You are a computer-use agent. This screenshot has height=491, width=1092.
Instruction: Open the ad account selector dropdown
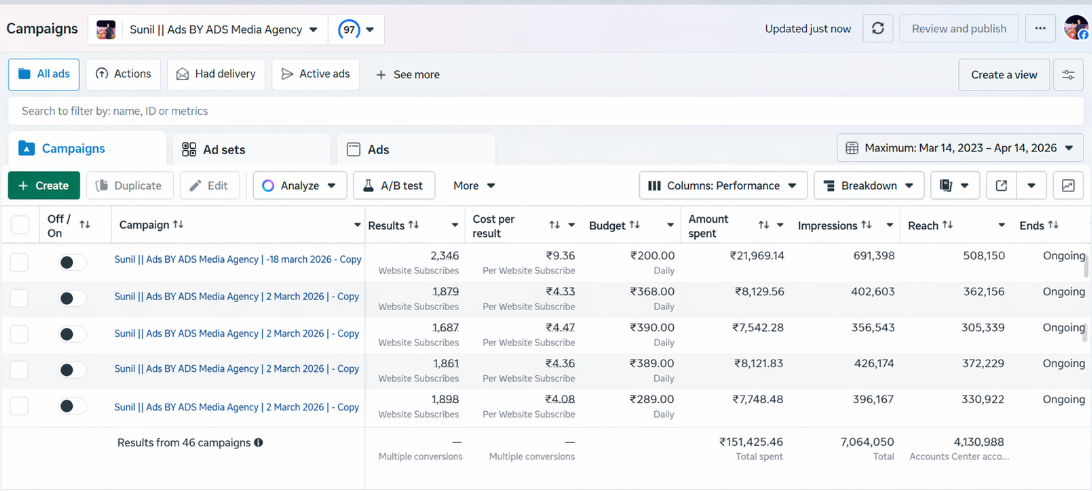(208, 29)
